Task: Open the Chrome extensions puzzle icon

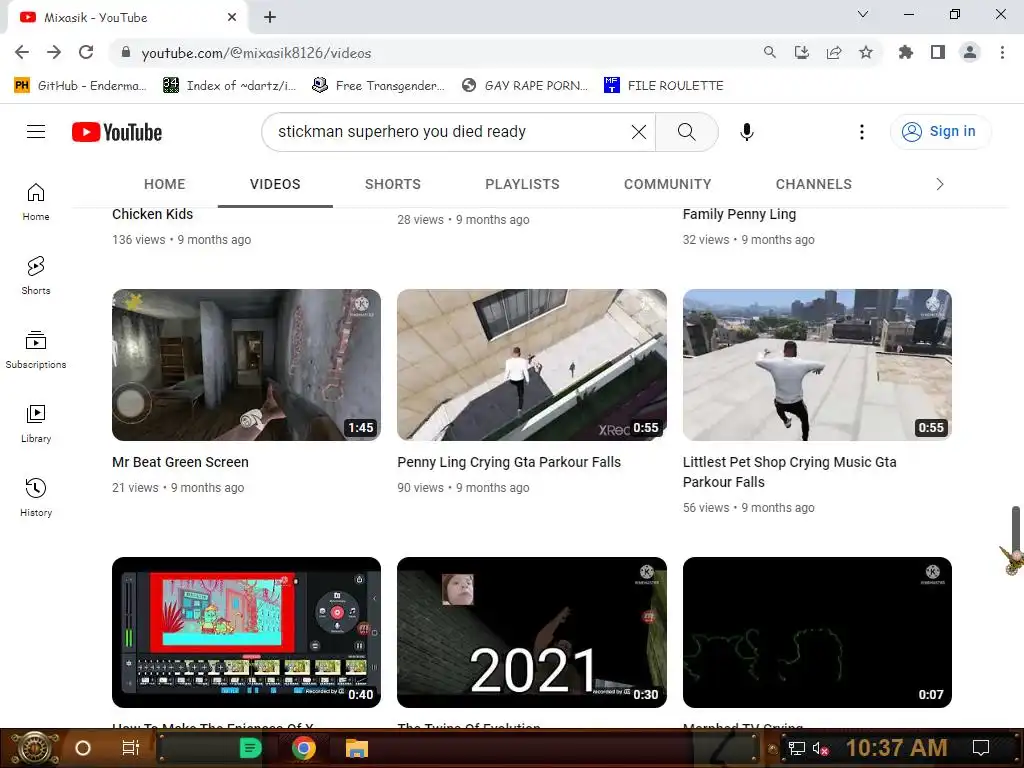Action: click(906, 52)
